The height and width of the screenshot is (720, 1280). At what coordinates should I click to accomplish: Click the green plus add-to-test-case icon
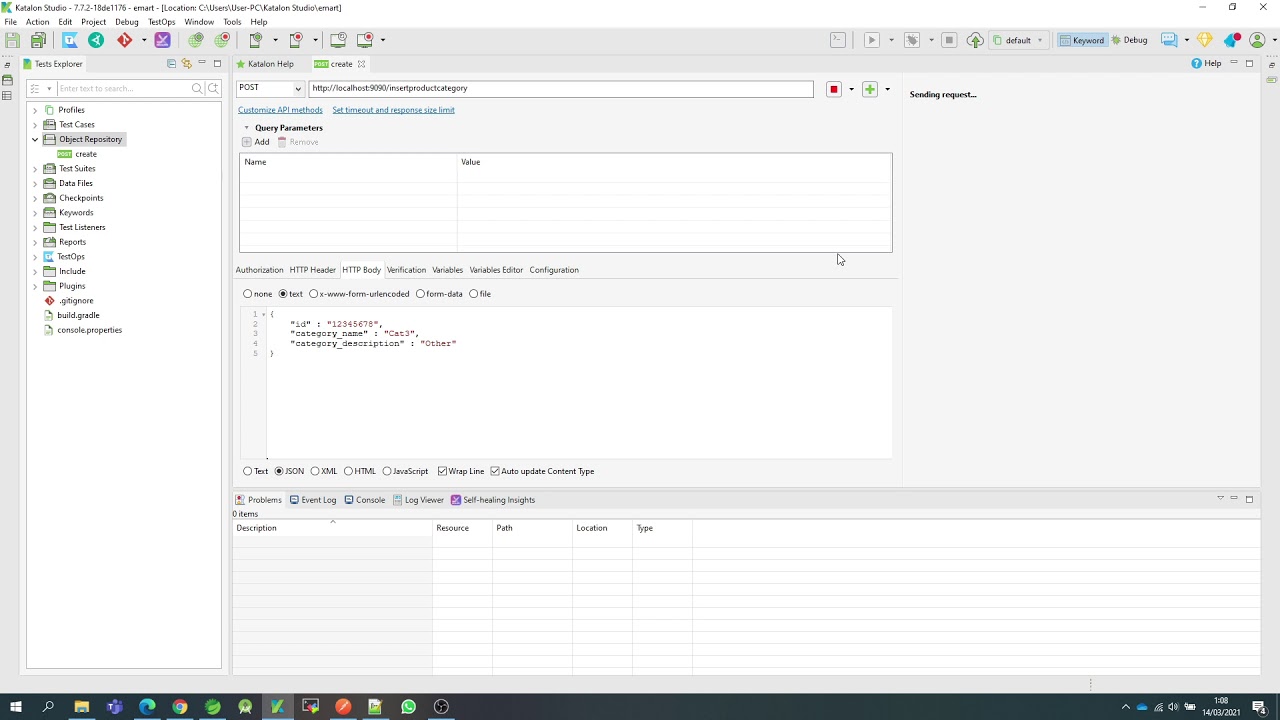coord(870,89)
